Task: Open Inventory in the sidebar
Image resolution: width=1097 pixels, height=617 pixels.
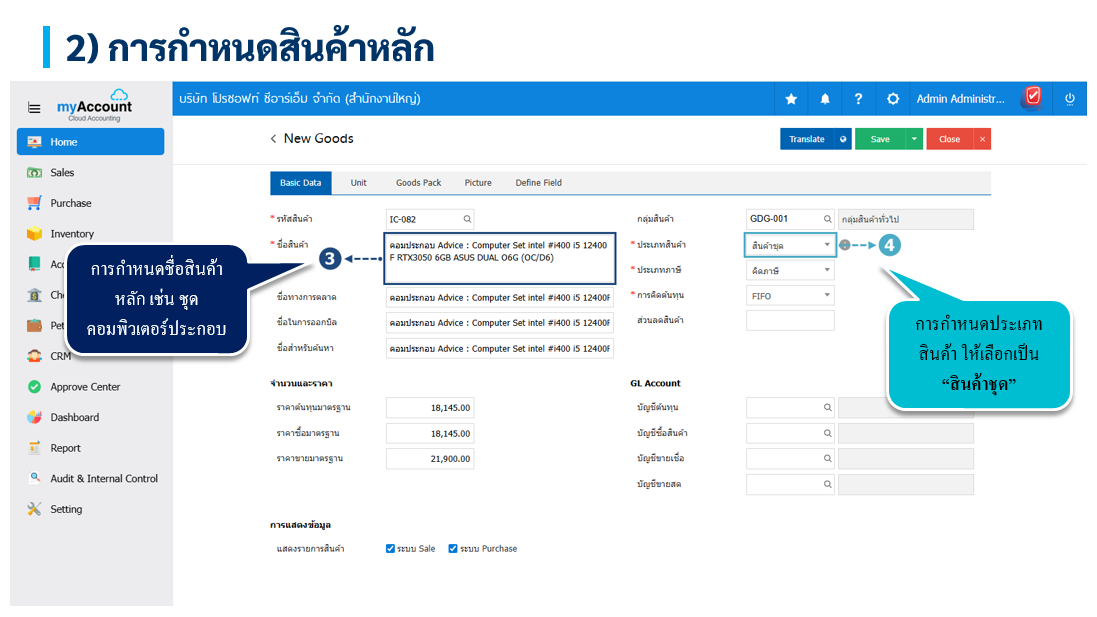Action: click(72, 234)
